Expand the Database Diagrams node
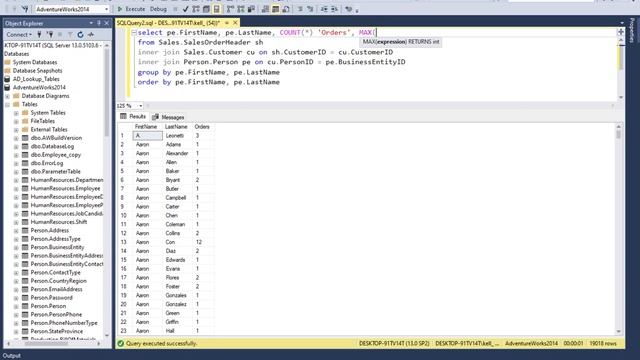The height and width of the screenshot is (360, 640). [7, 96]
